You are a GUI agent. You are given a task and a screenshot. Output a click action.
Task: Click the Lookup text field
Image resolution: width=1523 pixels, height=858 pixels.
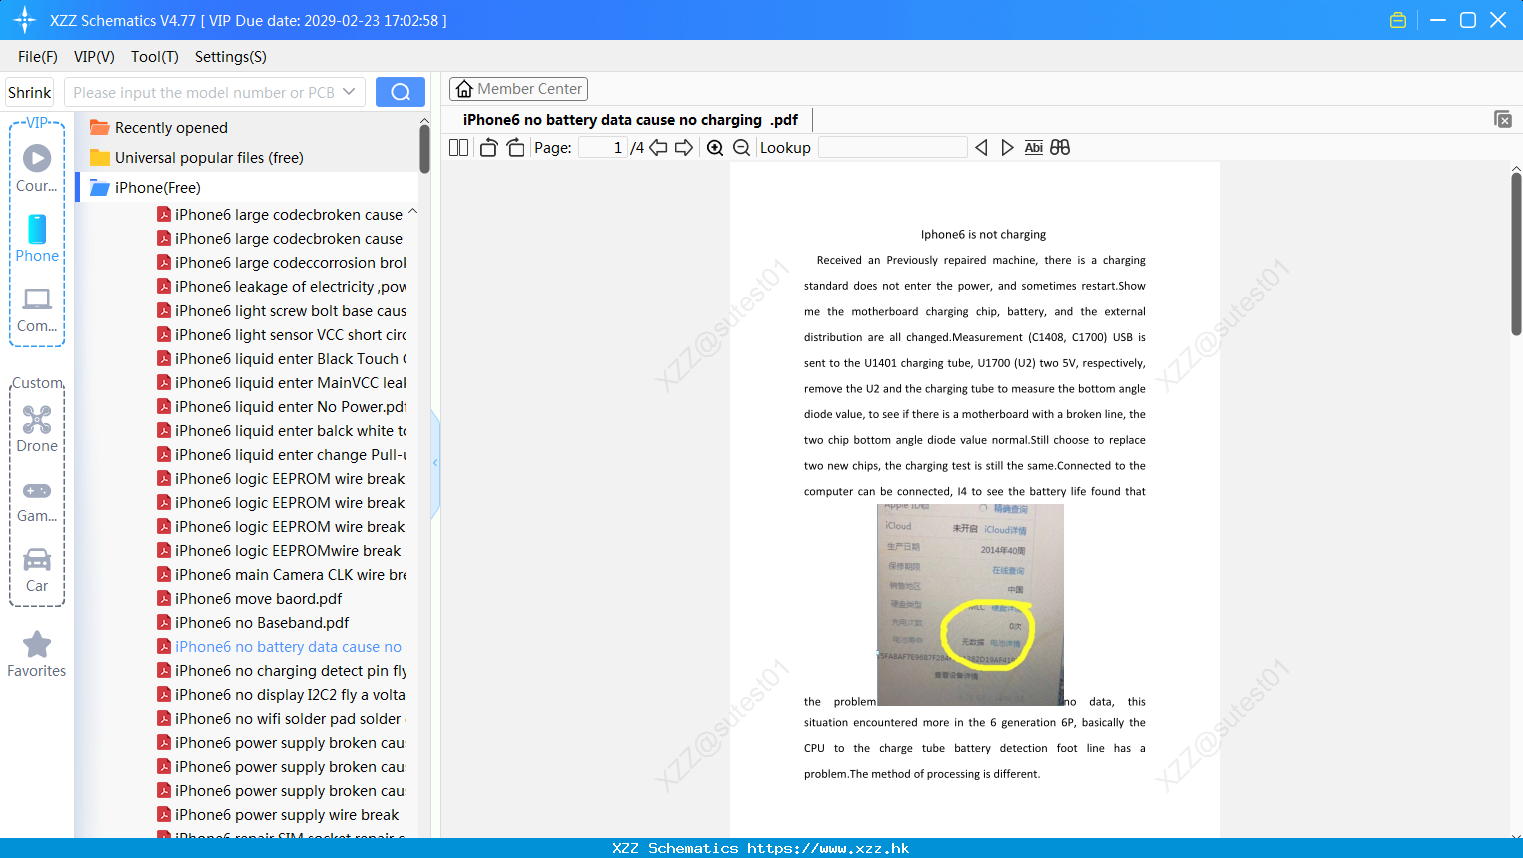(x=893, y=148)
